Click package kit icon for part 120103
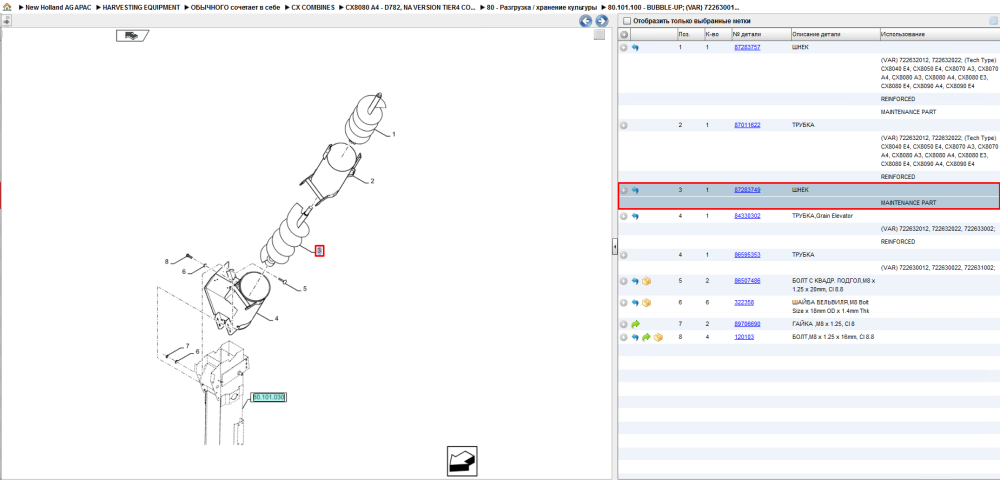 click(x=658, y=337)
